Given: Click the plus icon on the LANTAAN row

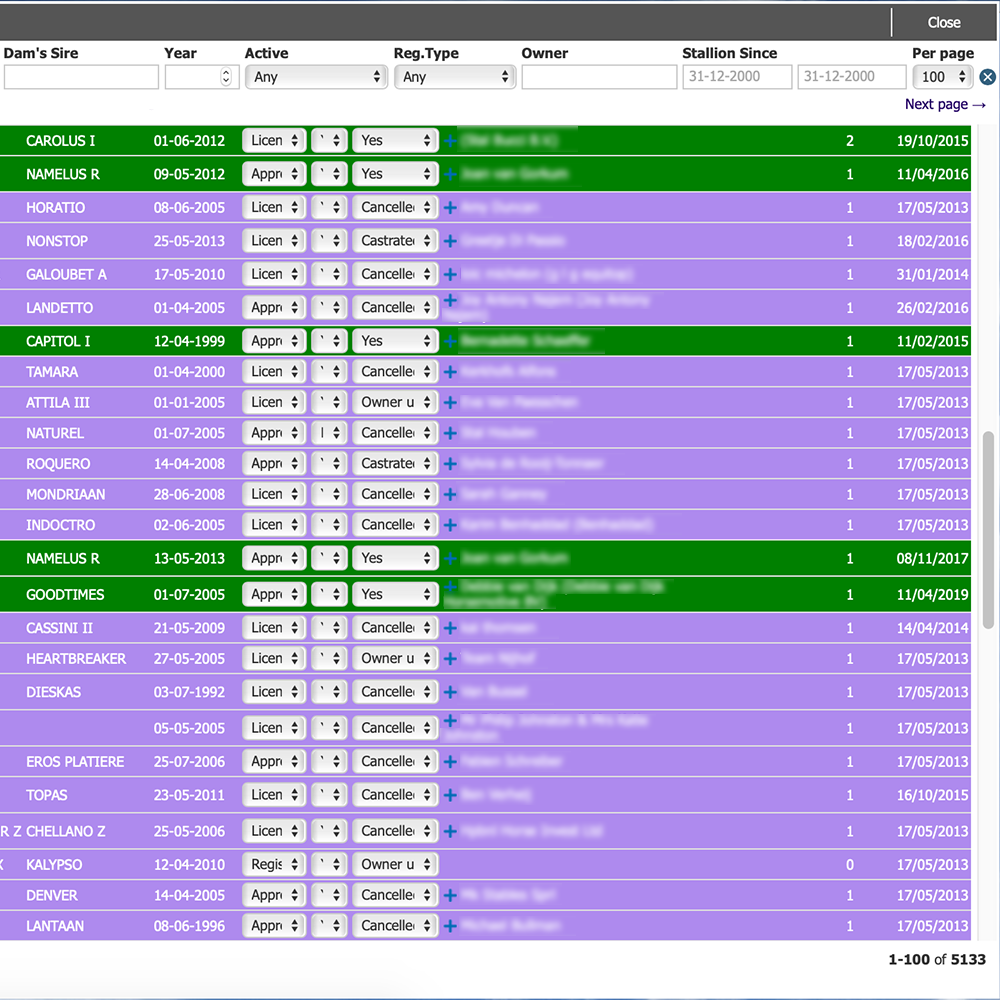Looking at the screenshot, I should click(x=450, y=926).
